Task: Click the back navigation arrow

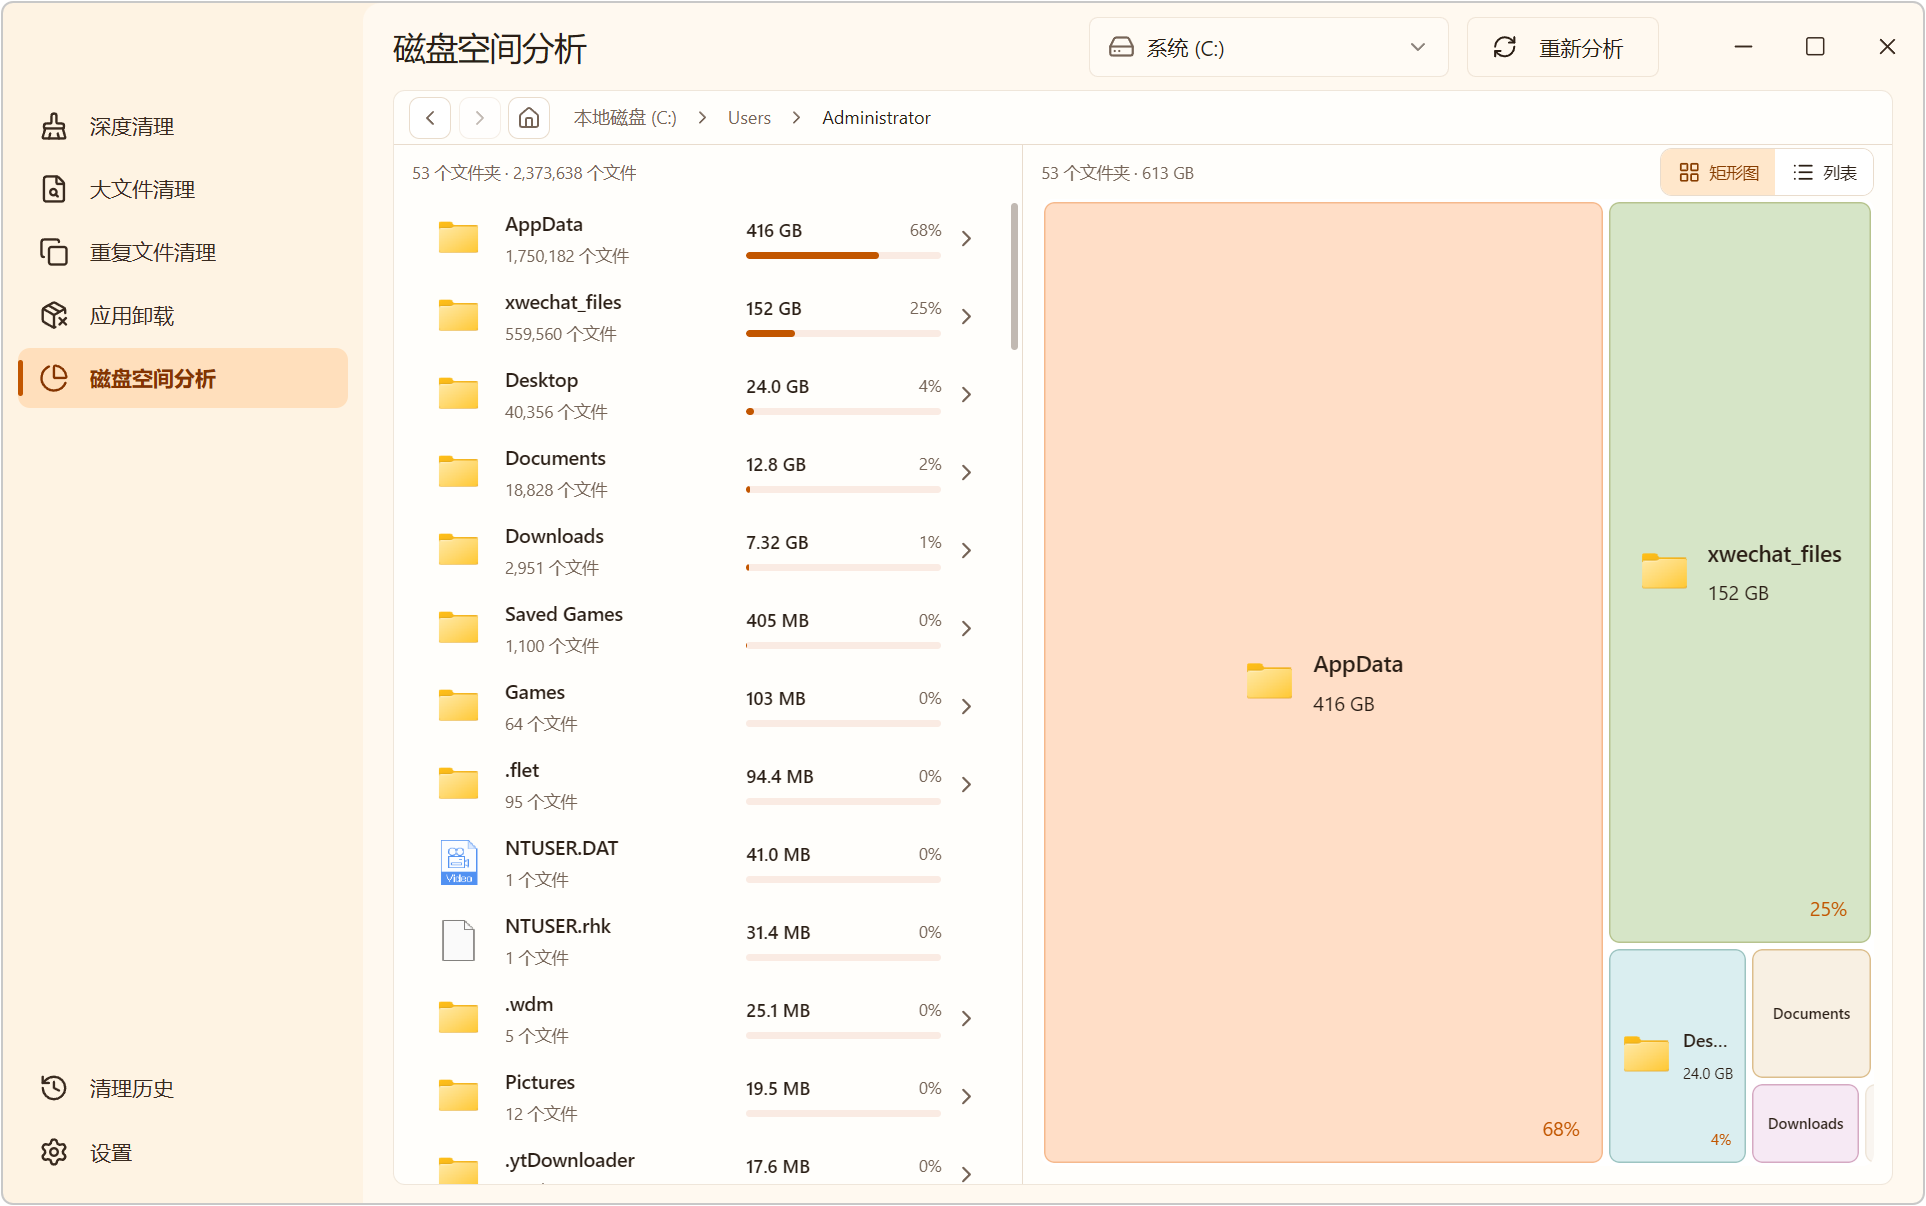Action: [430, 118]
